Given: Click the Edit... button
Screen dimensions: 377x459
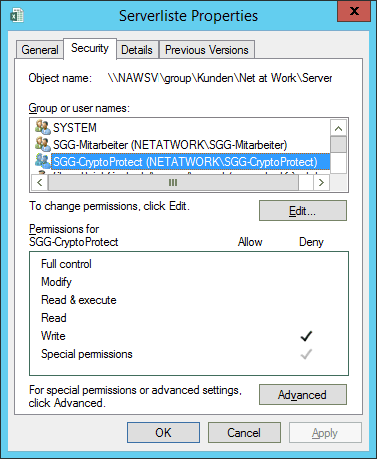Looking at the screenshot, I should [x=303, y=211].
